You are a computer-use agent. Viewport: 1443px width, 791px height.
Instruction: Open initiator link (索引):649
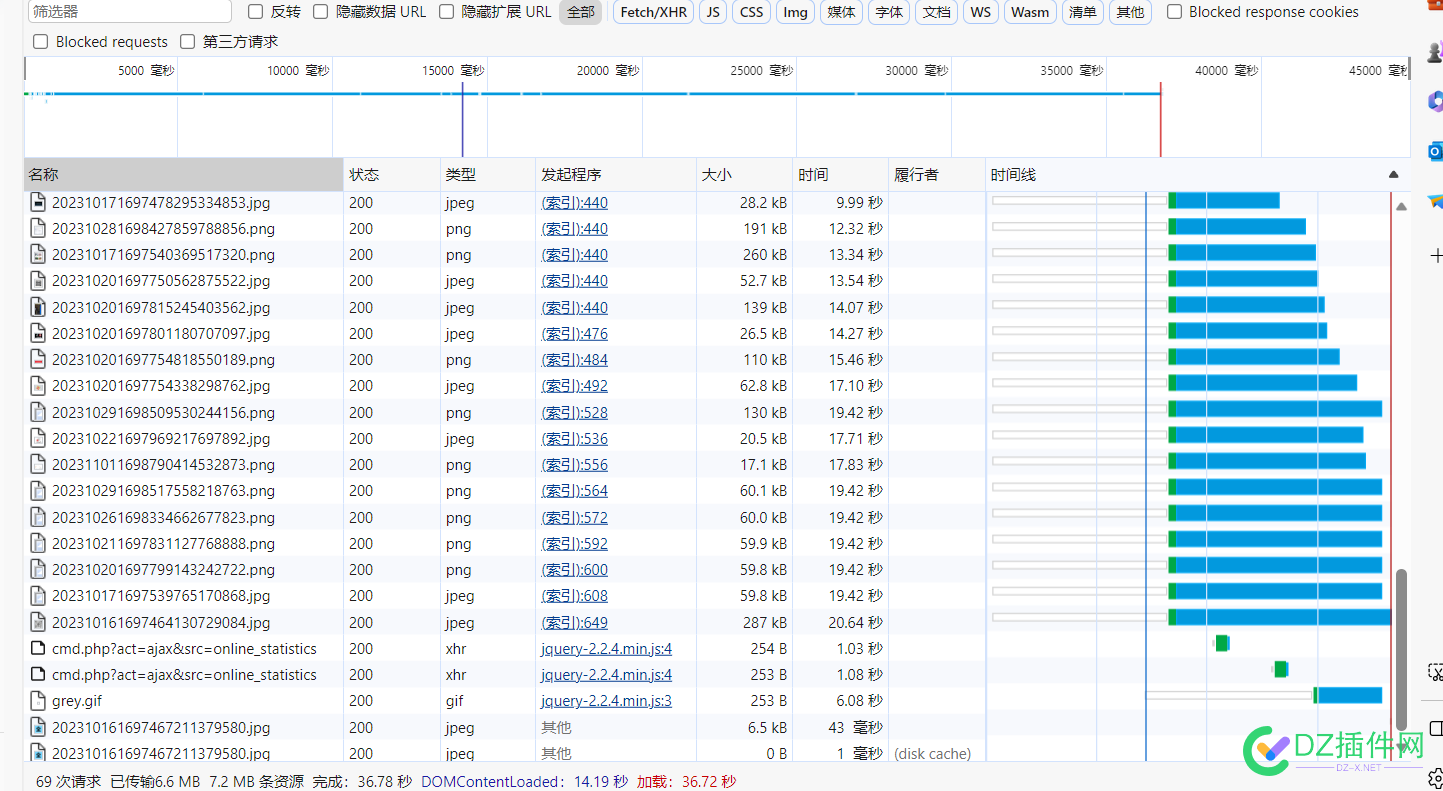575,623
